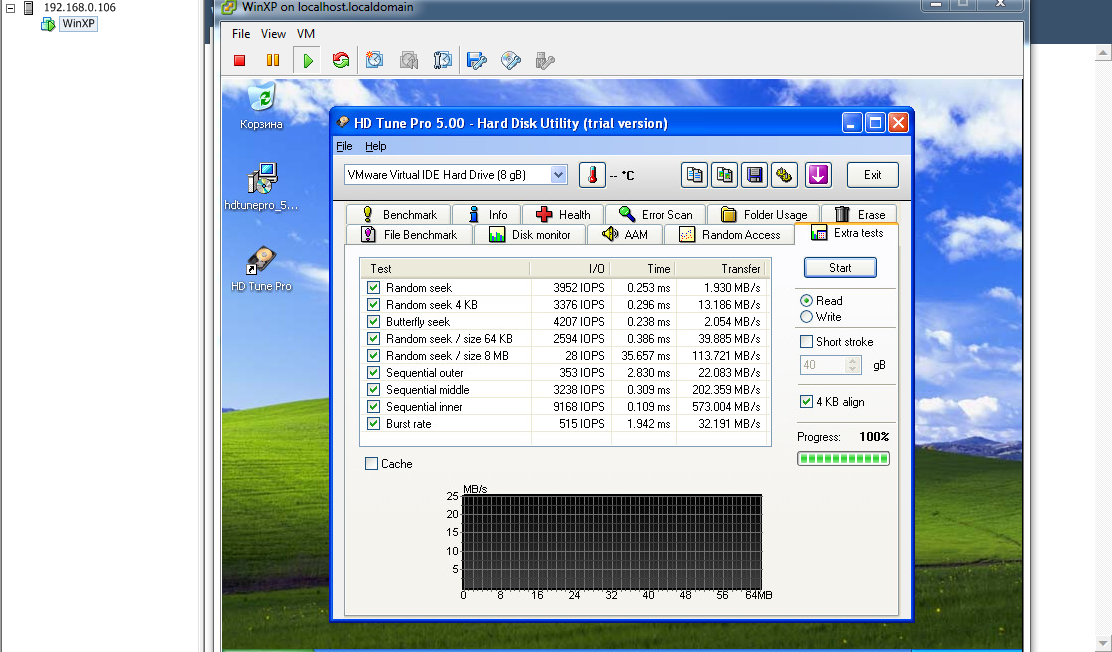Save screenshot with the floppy disk icon
Viewport: 1112px width, 652px height.
coord(755,175)
